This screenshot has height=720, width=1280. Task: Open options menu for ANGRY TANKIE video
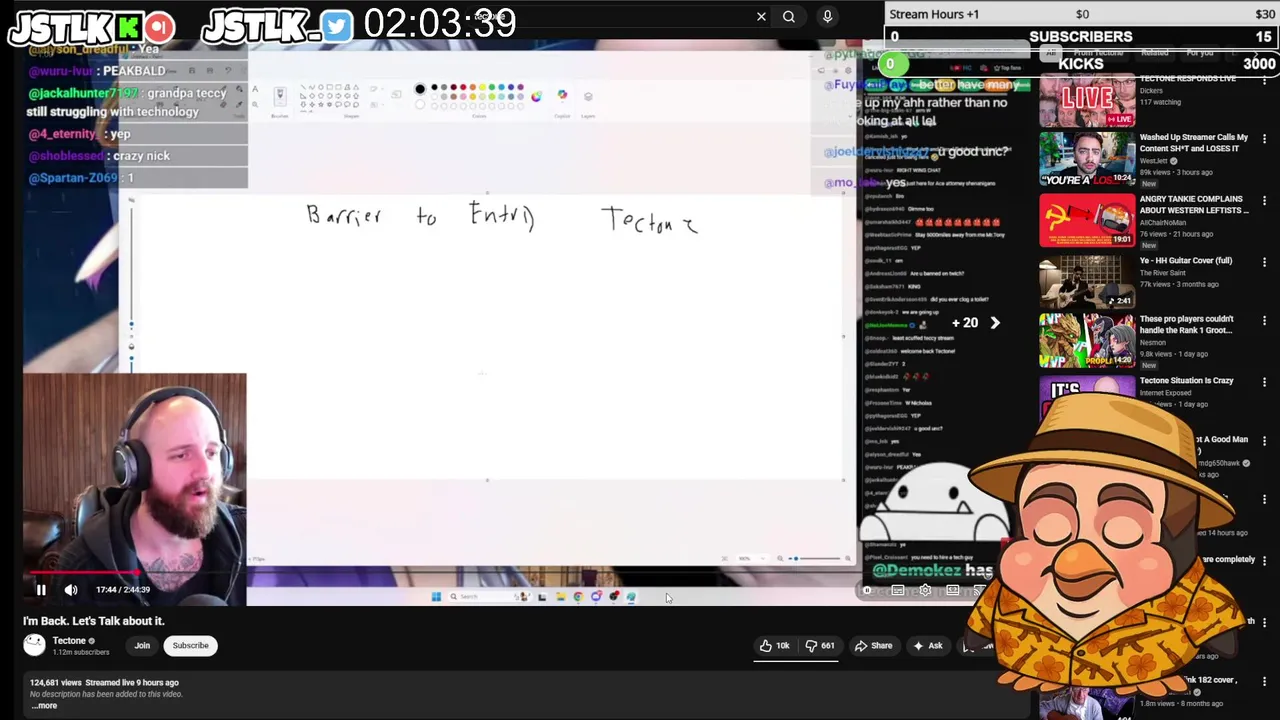[1264, 202]
